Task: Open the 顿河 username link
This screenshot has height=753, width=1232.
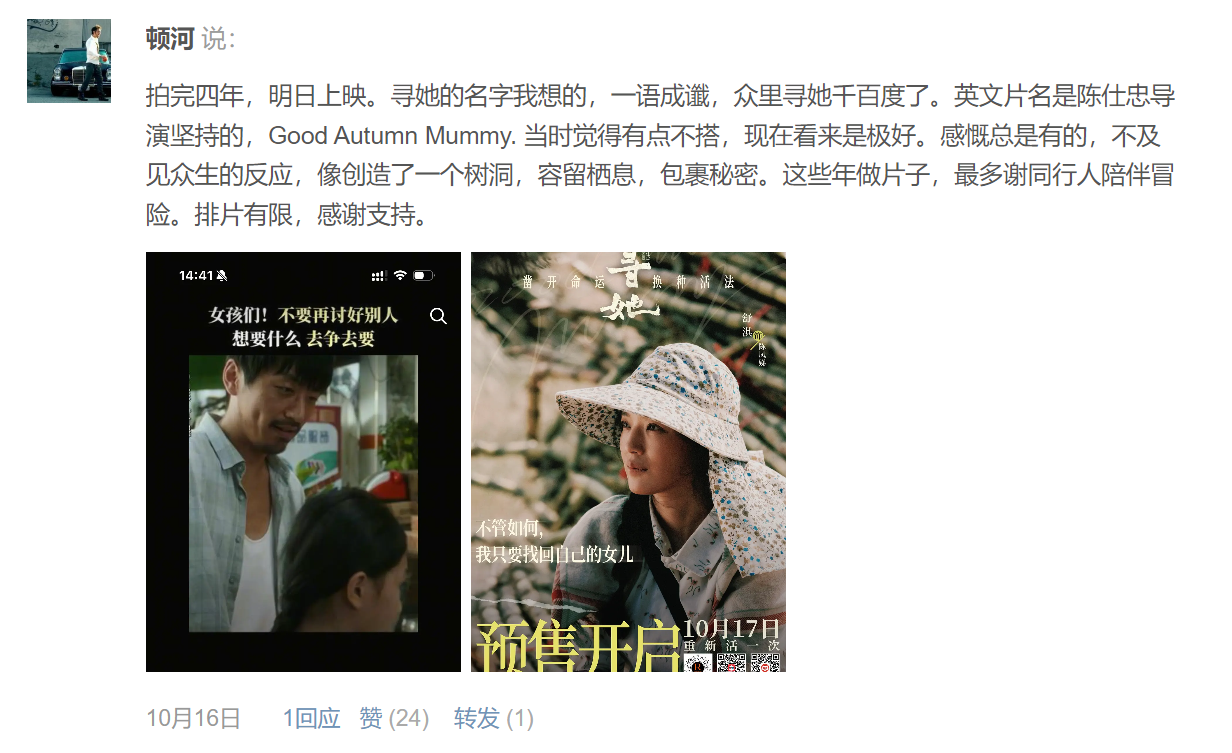Action: coord(170,39)
